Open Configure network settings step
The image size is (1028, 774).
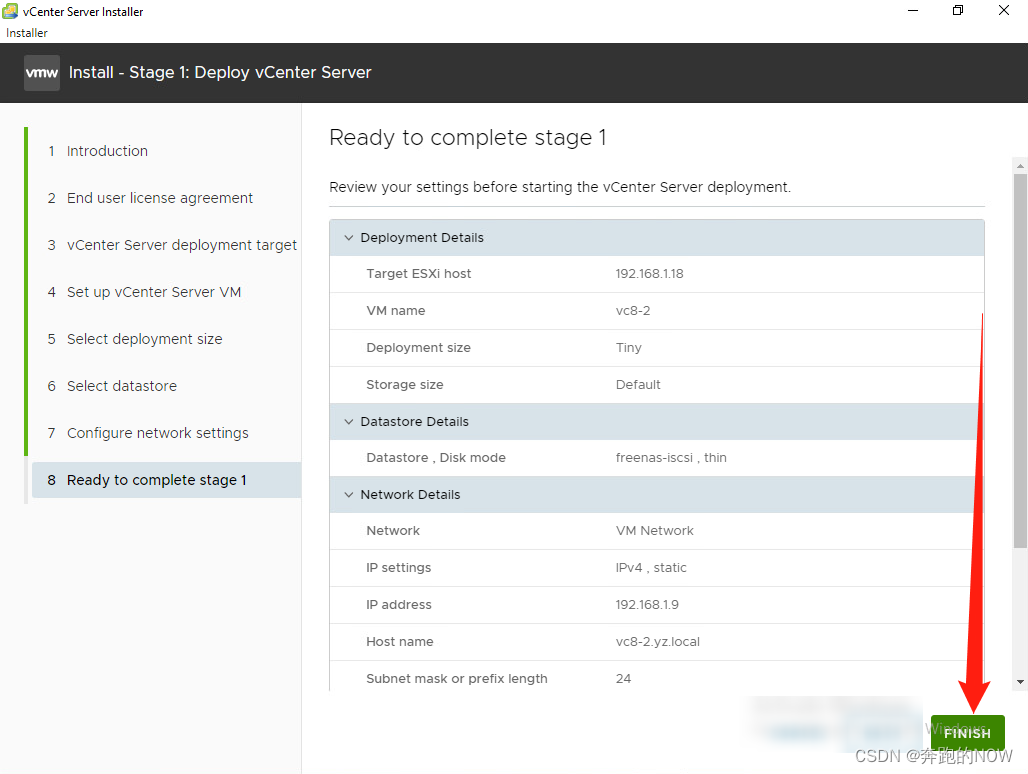click(148, 433)
